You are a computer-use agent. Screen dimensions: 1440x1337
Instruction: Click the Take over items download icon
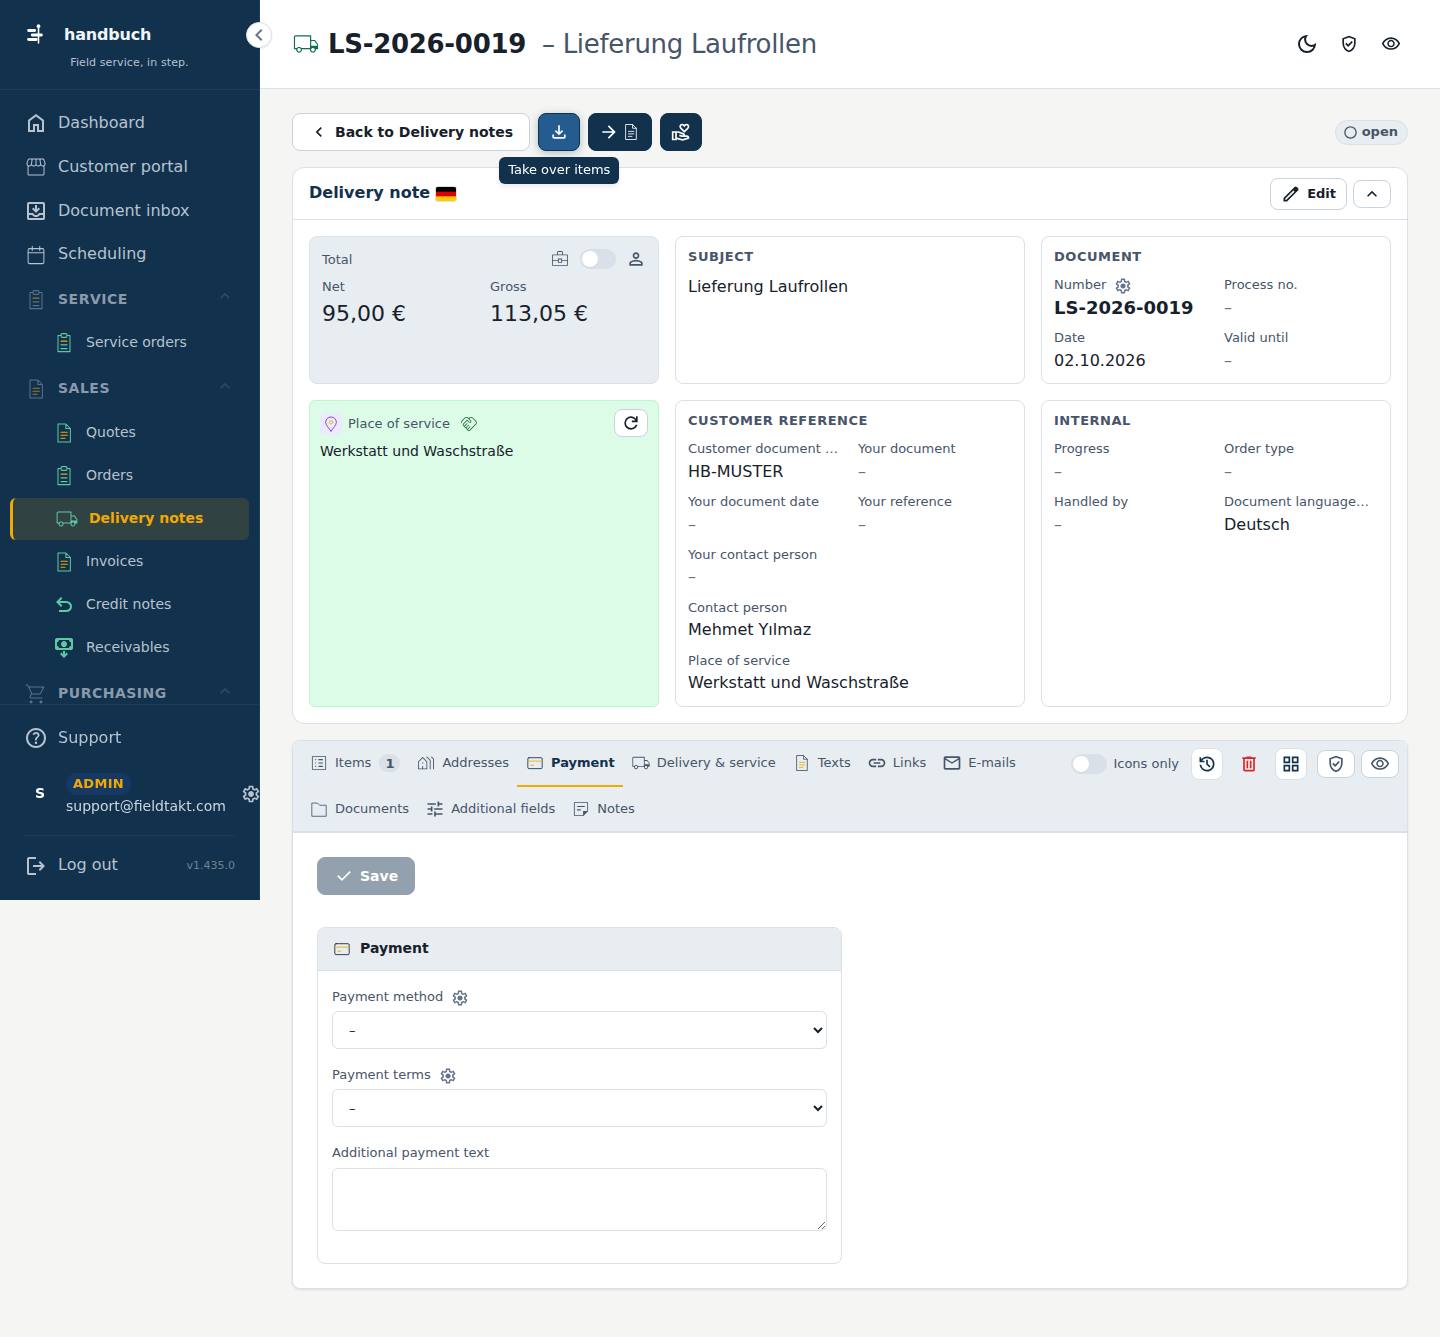tap(559, 132)
